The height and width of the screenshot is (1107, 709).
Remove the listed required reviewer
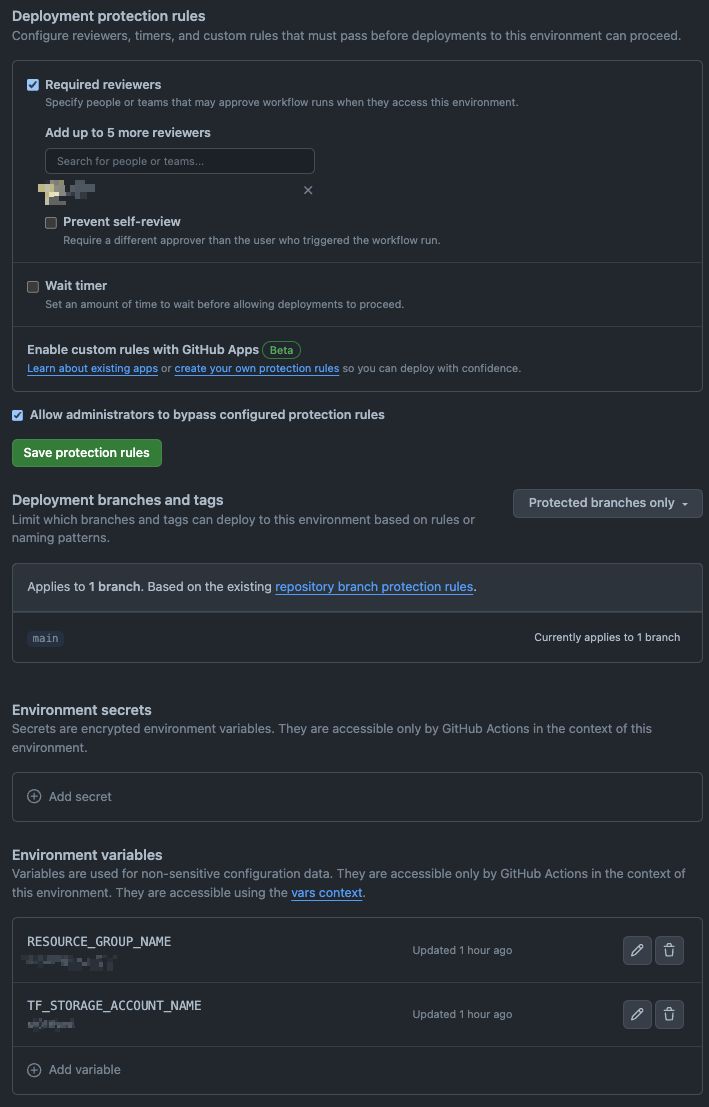coord(308,190)
